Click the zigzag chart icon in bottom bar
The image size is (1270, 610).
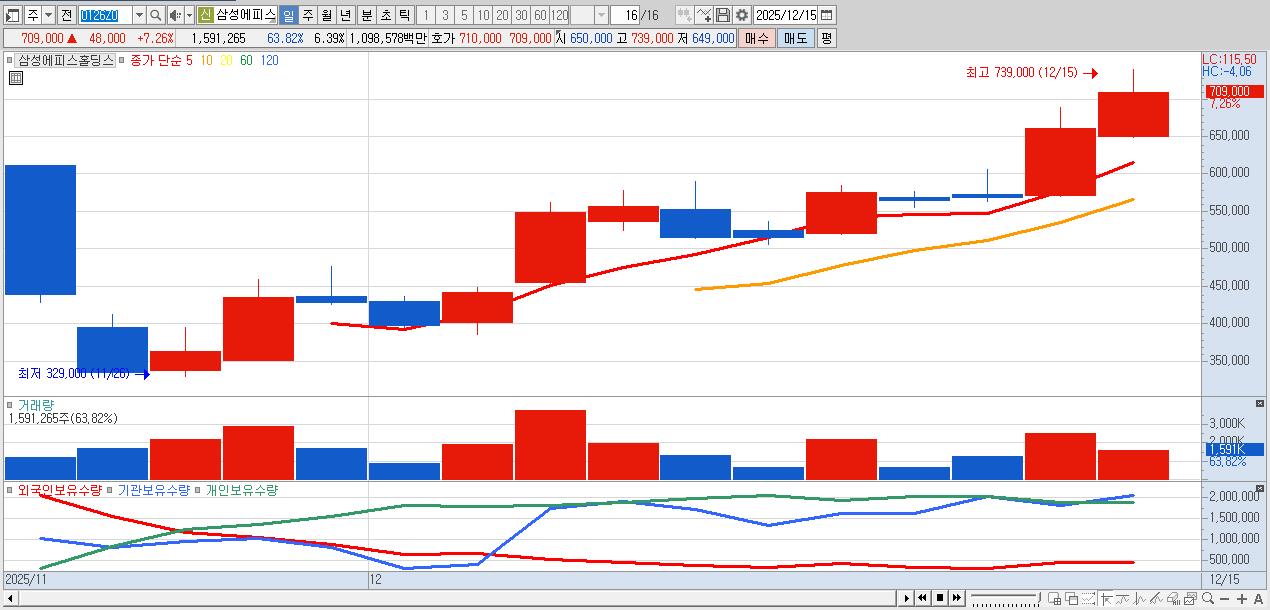point(1140,599)
